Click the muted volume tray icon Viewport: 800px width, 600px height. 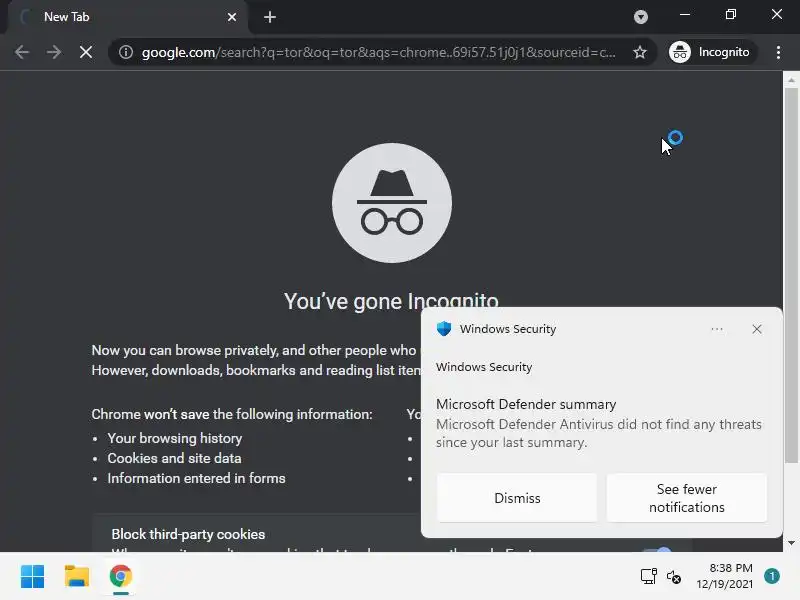(x=673, y=577)
